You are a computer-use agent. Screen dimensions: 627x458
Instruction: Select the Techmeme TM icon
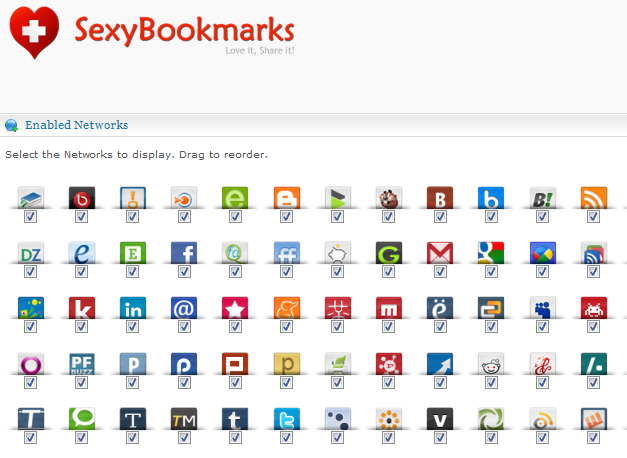tap(184, 419)
